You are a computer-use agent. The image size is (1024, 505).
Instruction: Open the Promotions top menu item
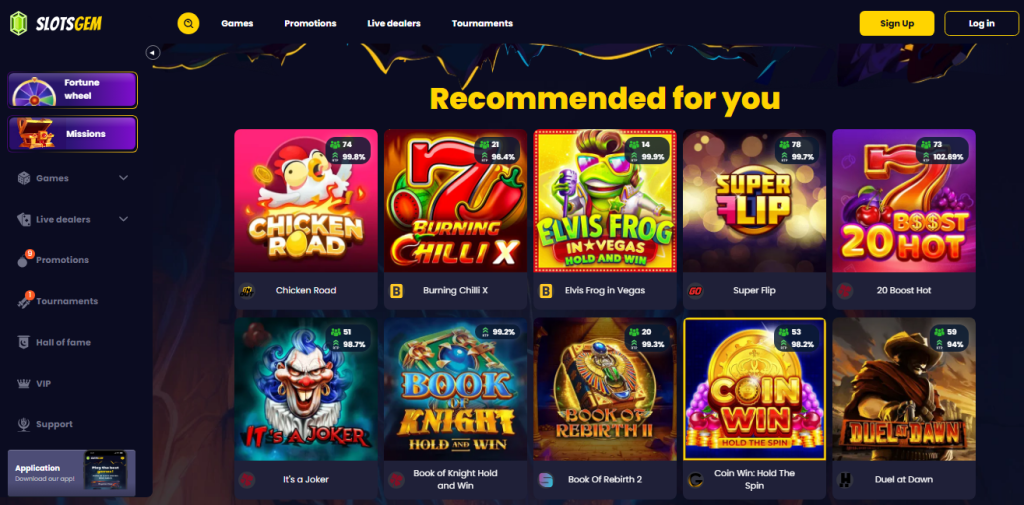pyautogui.click(x=310, y=24)
